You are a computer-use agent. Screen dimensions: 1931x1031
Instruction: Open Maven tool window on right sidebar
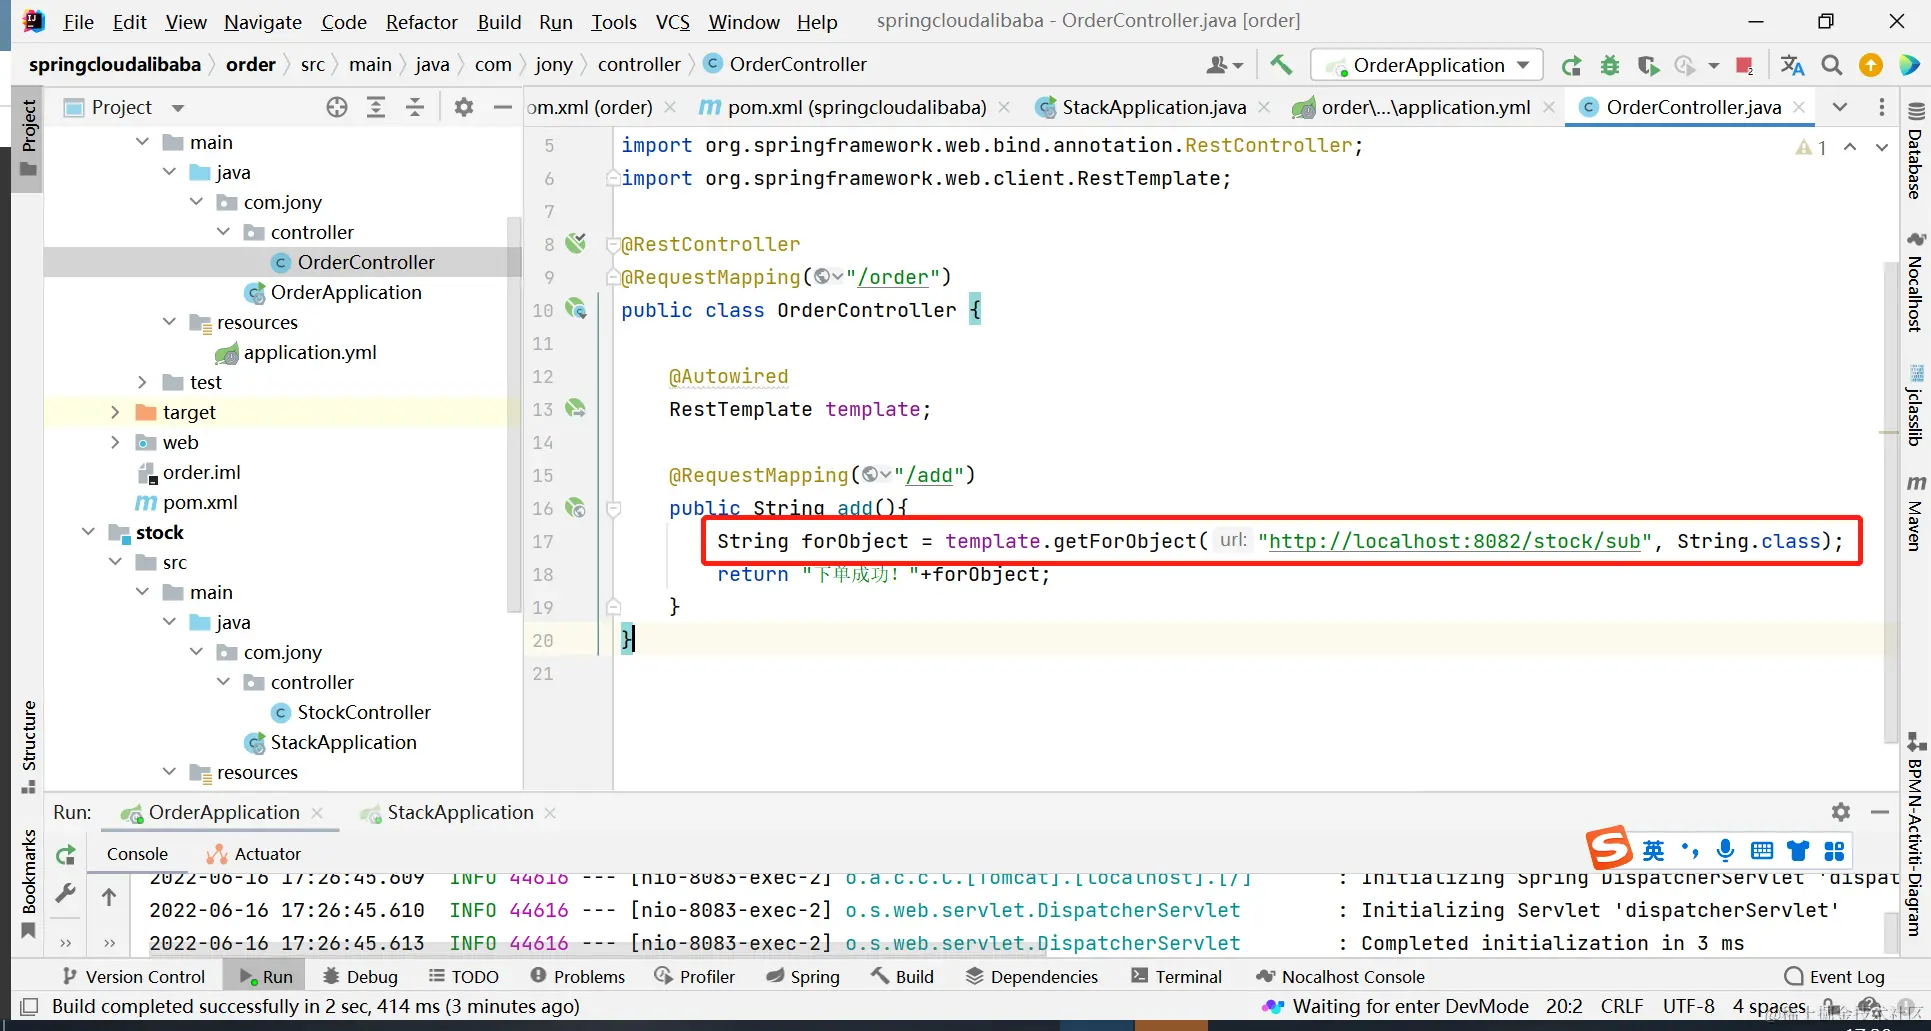point(1915,511)
